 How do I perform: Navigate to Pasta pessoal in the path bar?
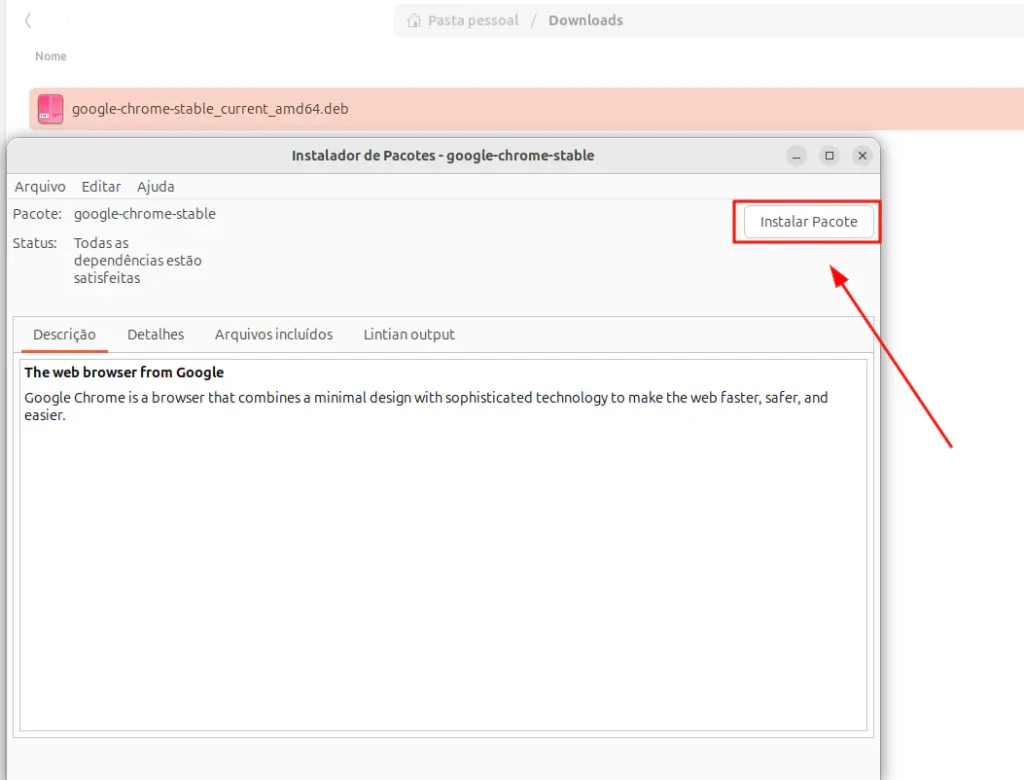point(473,20)
